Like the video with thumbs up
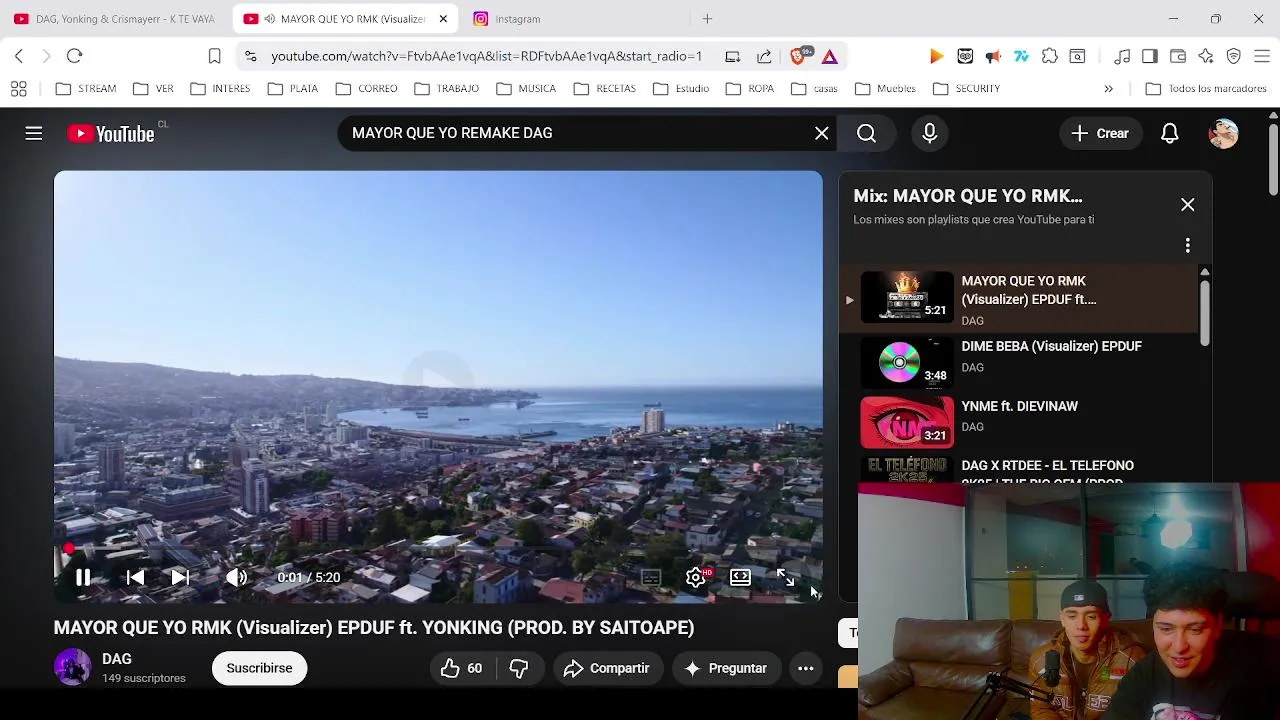 [461, 668]
